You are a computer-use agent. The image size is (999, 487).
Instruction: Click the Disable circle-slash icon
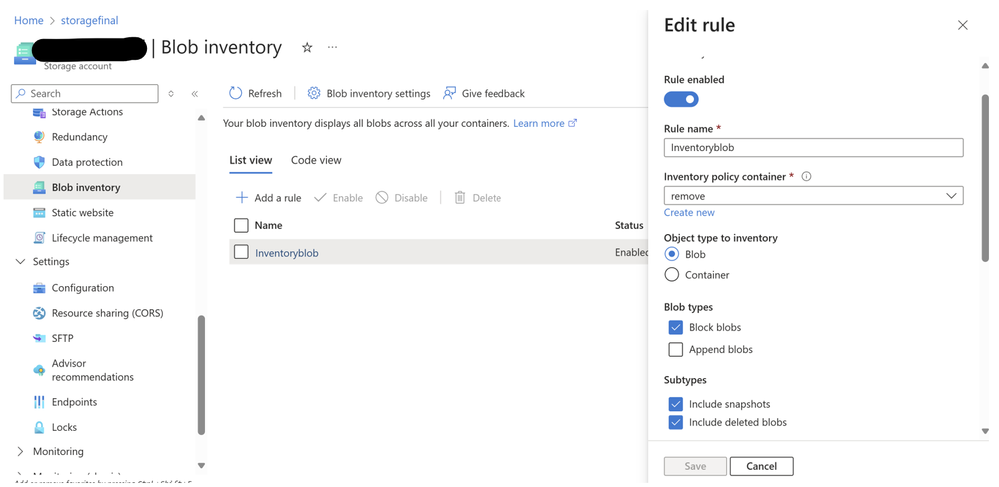382,198
